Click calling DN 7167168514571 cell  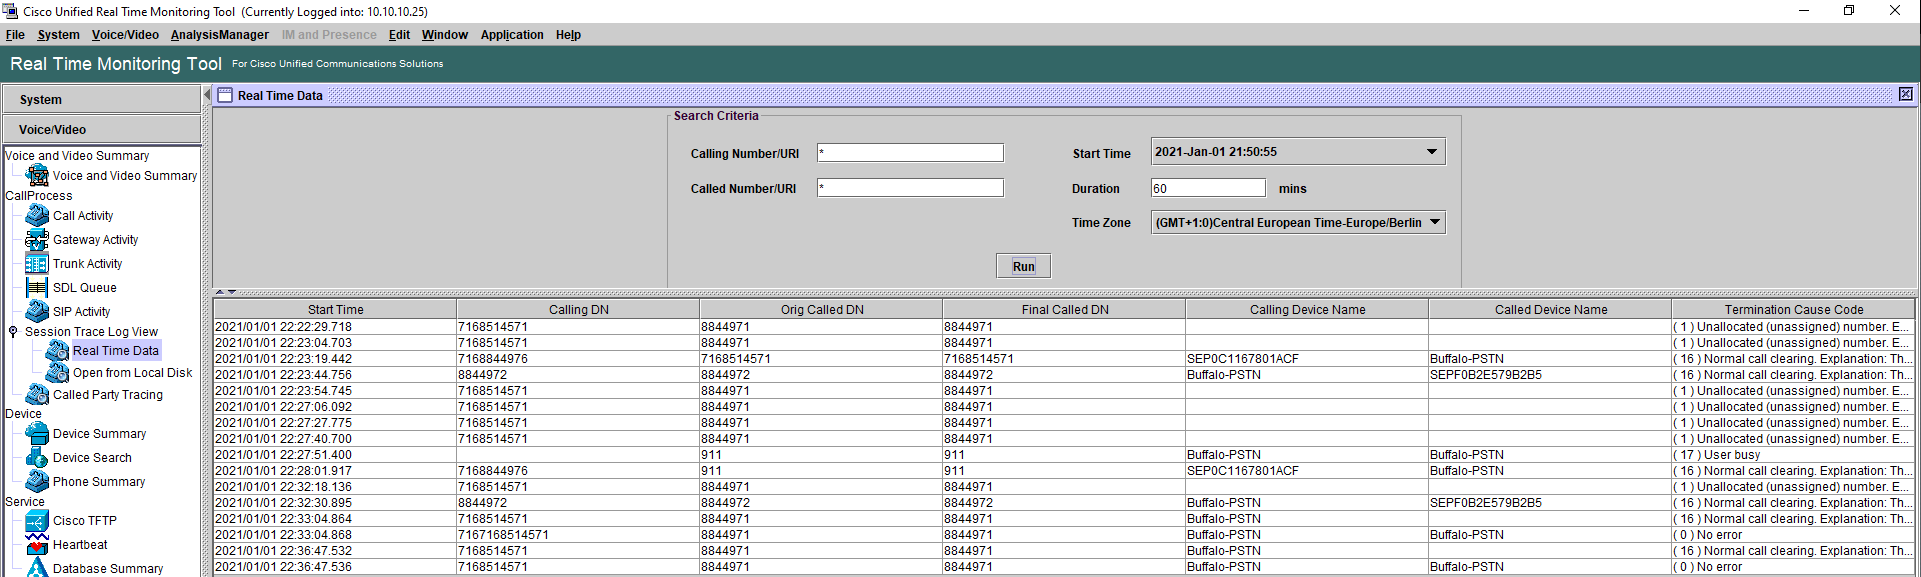(578, 534)
